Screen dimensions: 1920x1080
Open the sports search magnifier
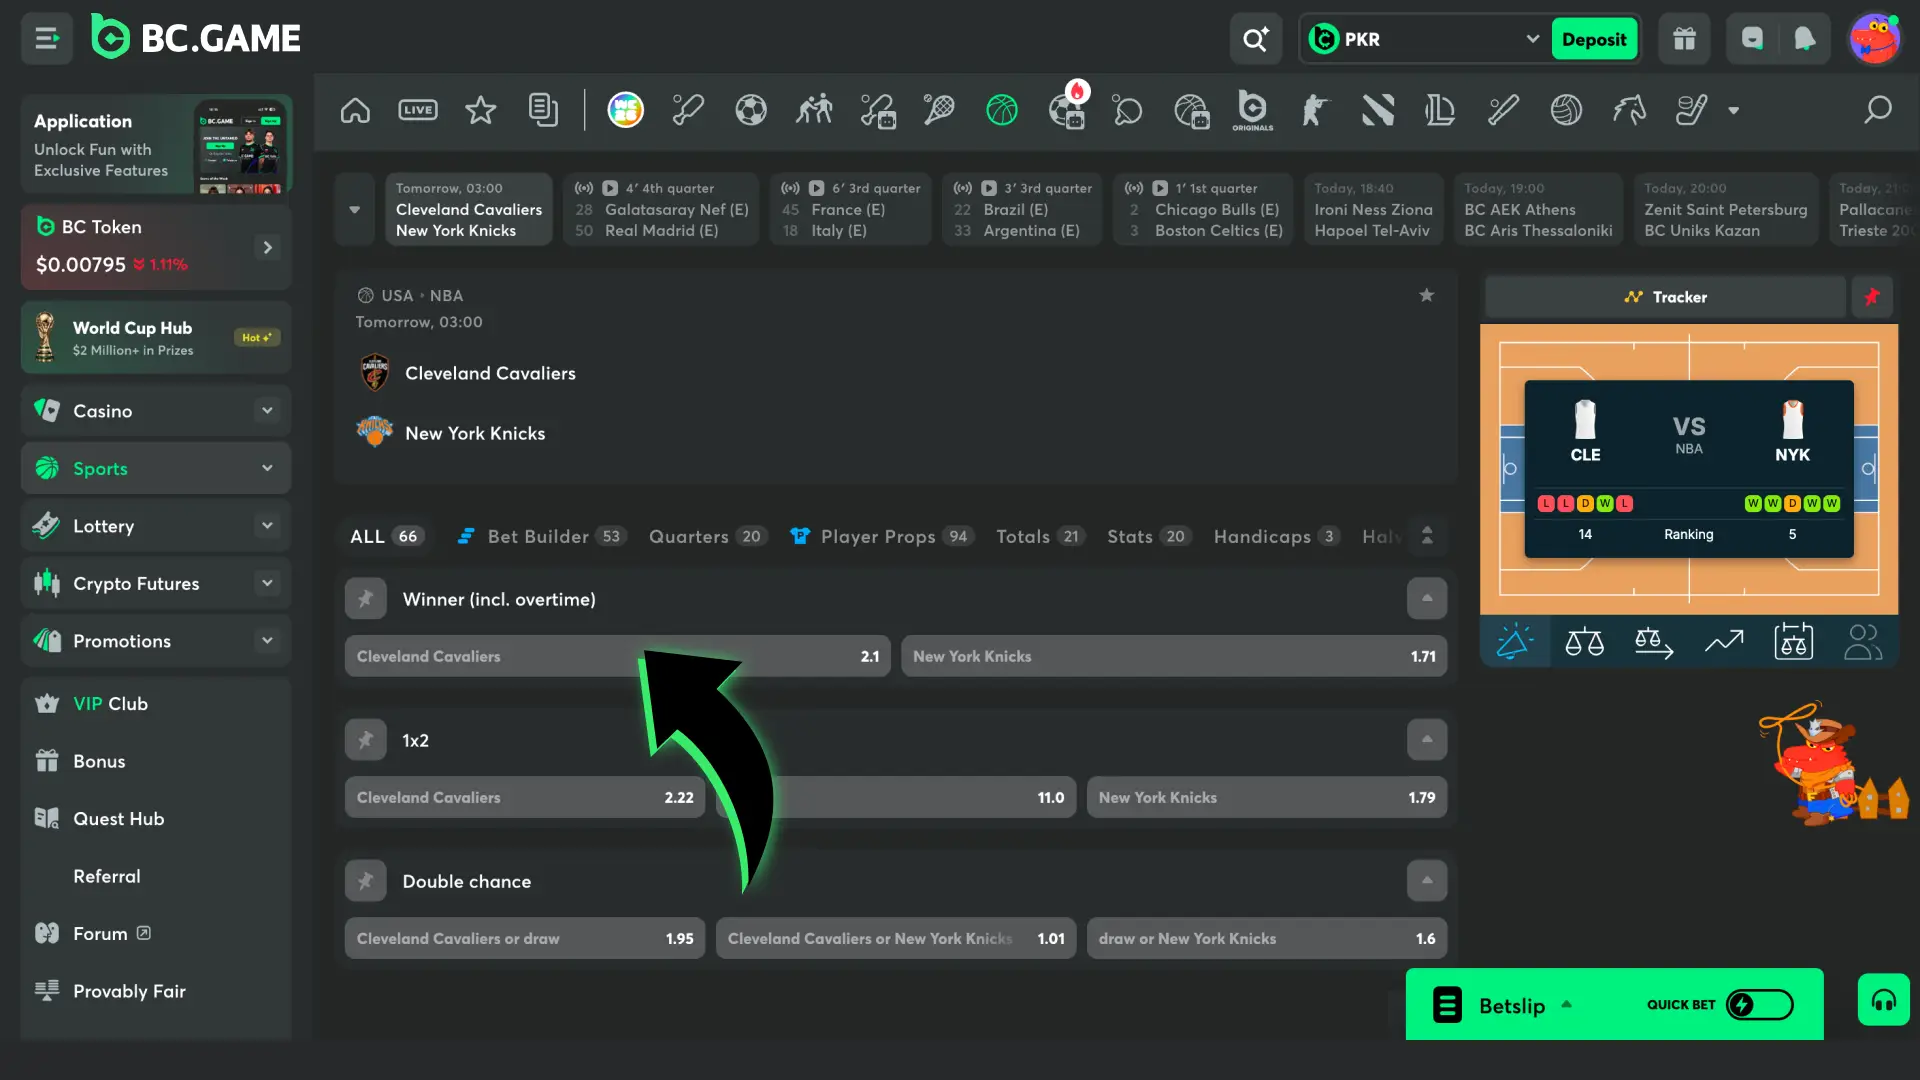1878,110
